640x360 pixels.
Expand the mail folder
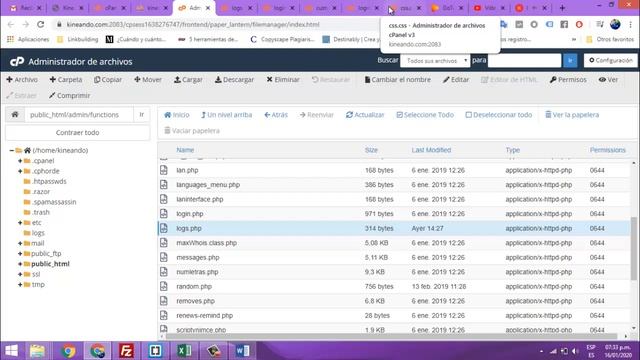pyautogui.click(x=20, y=243)
